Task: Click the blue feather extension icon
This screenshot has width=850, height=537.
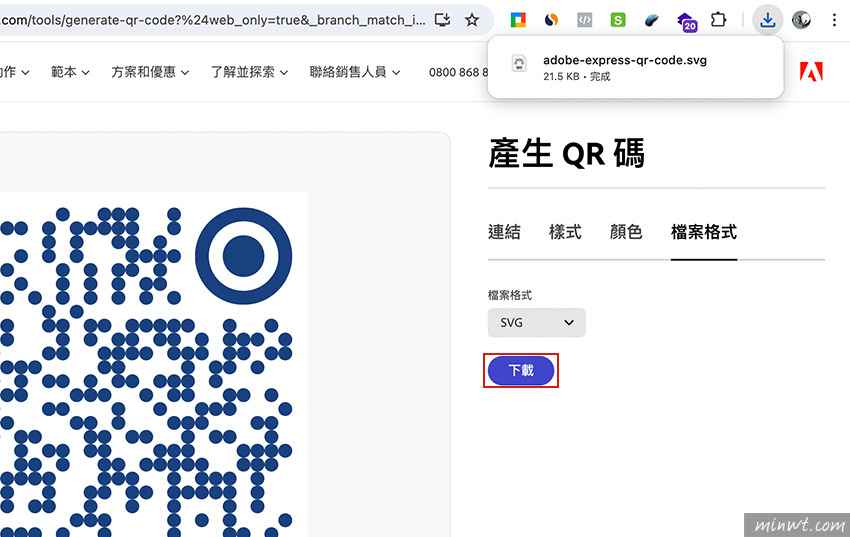Action: click(x=652, y=21)
